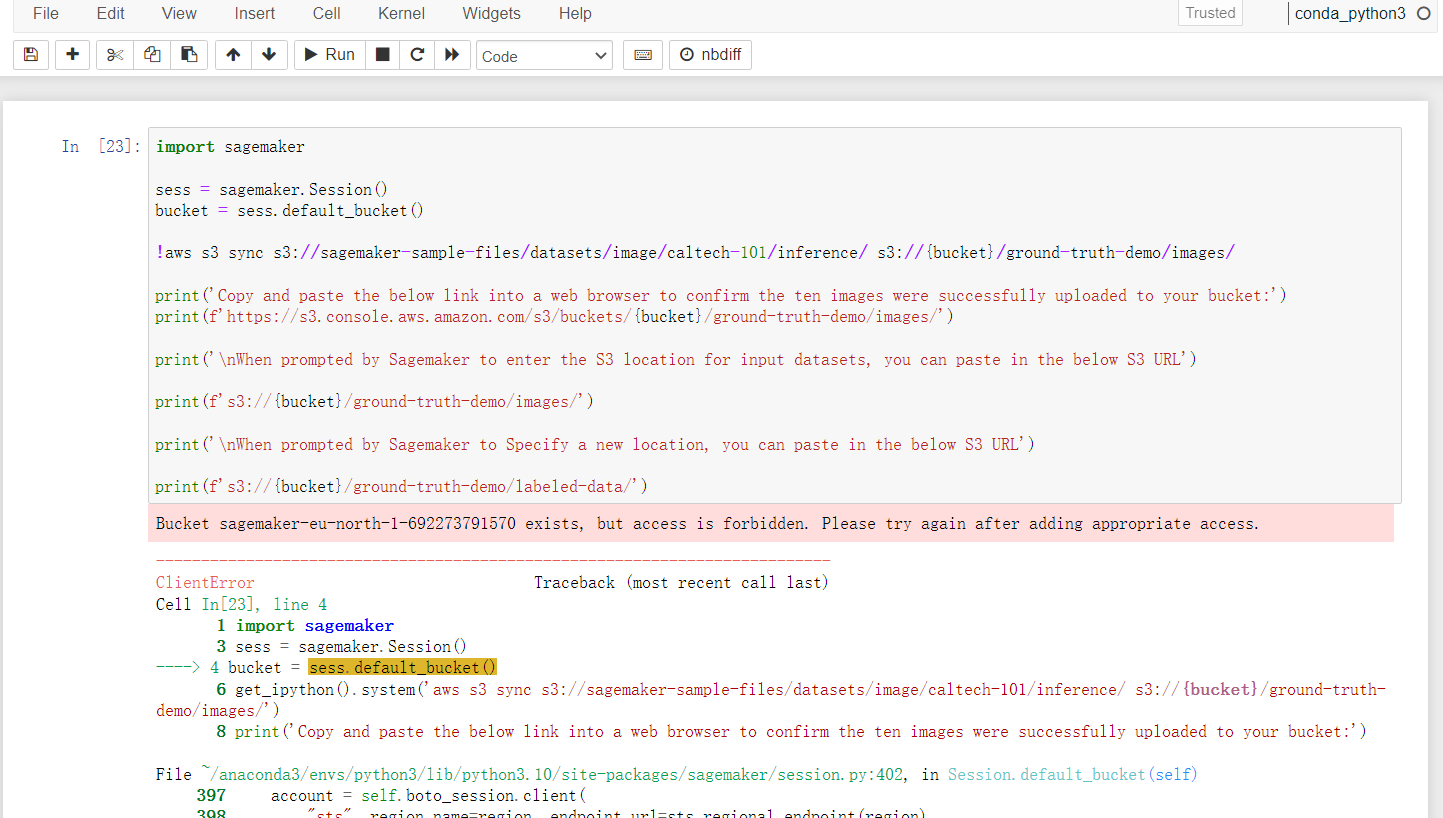
Task: Open the Help menu
Action: pyautogui.click(x=575, y=14)
